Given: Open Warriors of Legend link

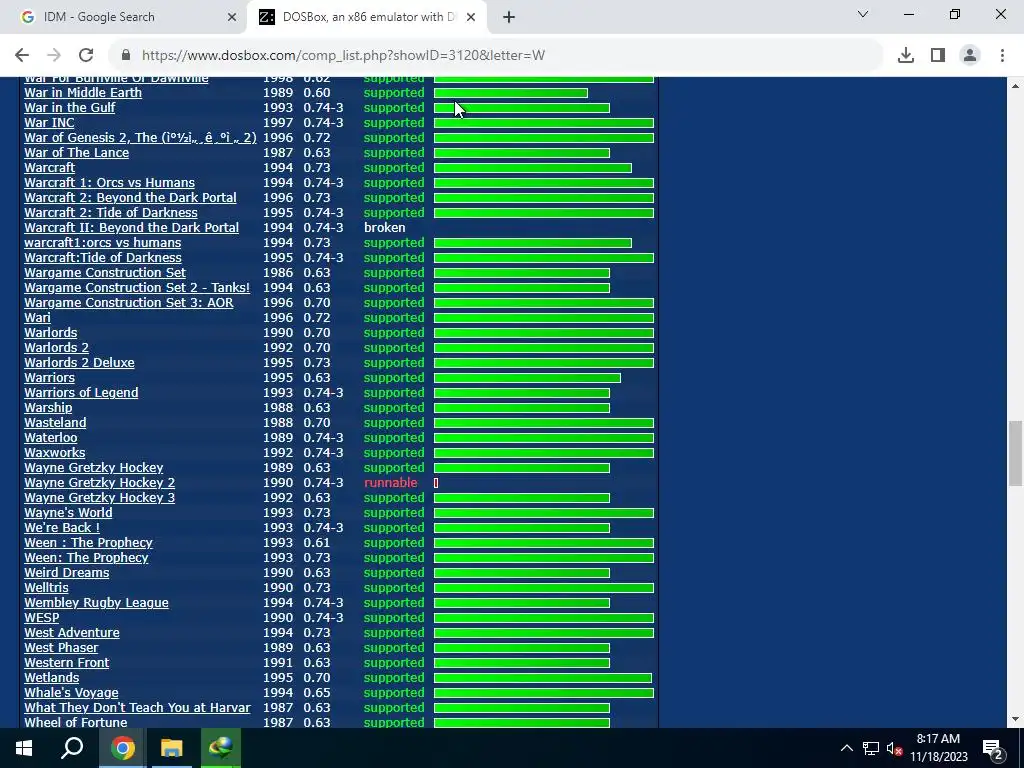Looking at the screenshot, I should 81,393.
